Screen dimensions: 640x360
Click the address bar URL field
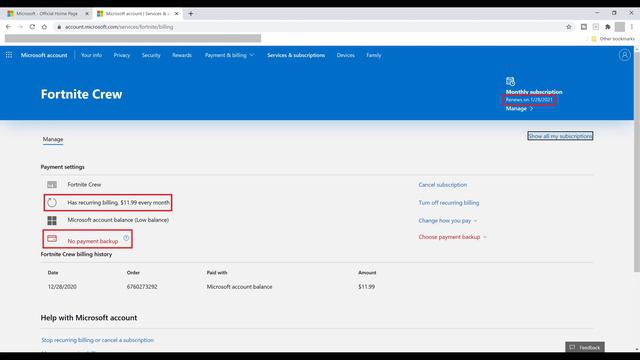coord(310,27)
